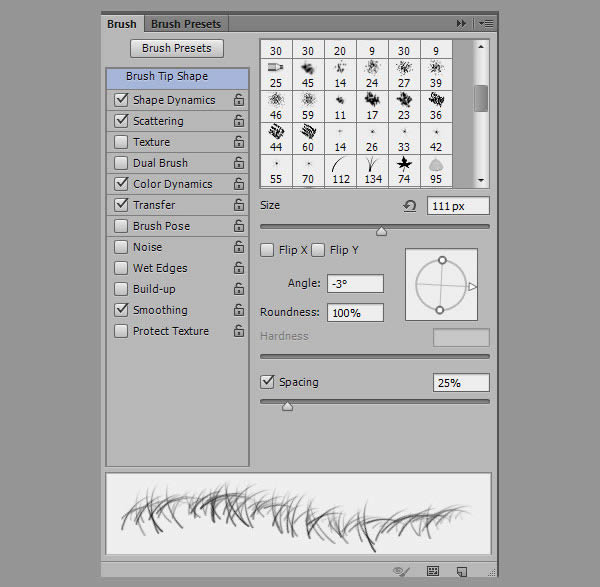Click the lock icon beside Texture
The height and width of the screenshot is (587, 600).
(239, 142)
